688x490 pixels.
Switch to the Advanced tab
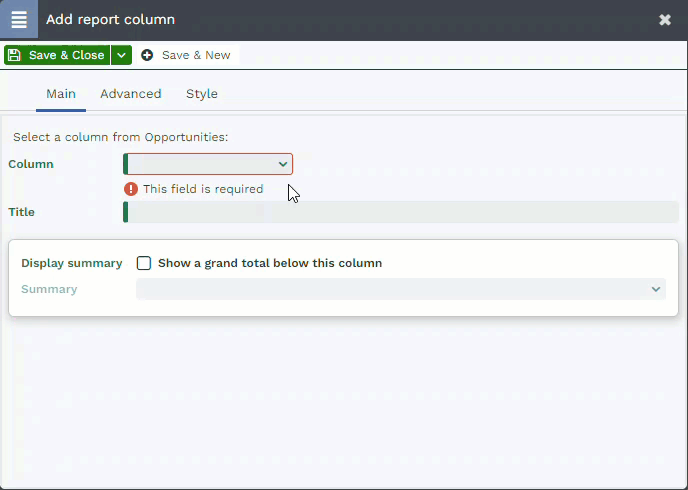coord(131,93)
